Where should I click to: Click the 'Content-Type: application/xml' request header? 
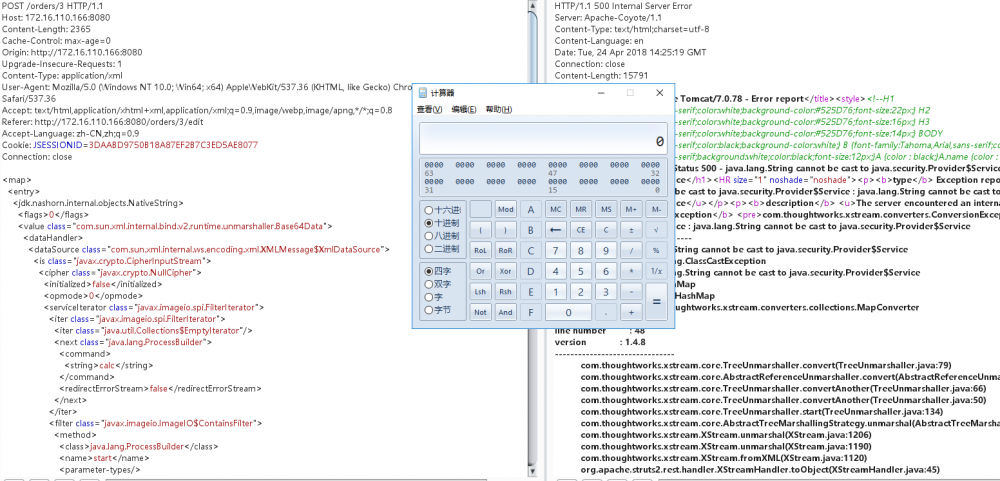[x=61, y=75]
